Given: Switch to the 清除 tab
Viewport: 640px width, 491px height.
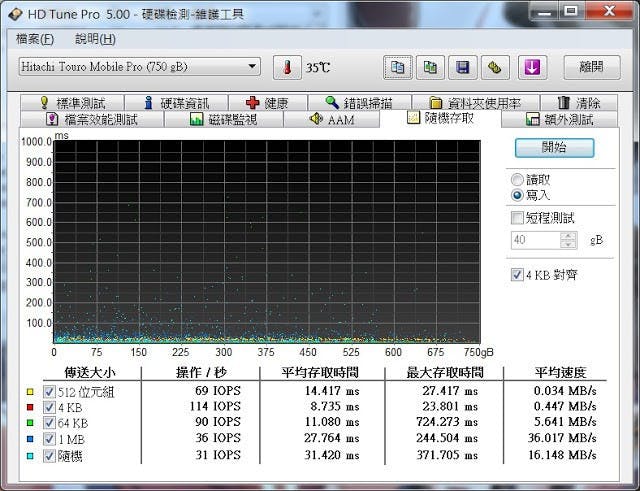Looking at the screenshot, I should pos(579,103).
